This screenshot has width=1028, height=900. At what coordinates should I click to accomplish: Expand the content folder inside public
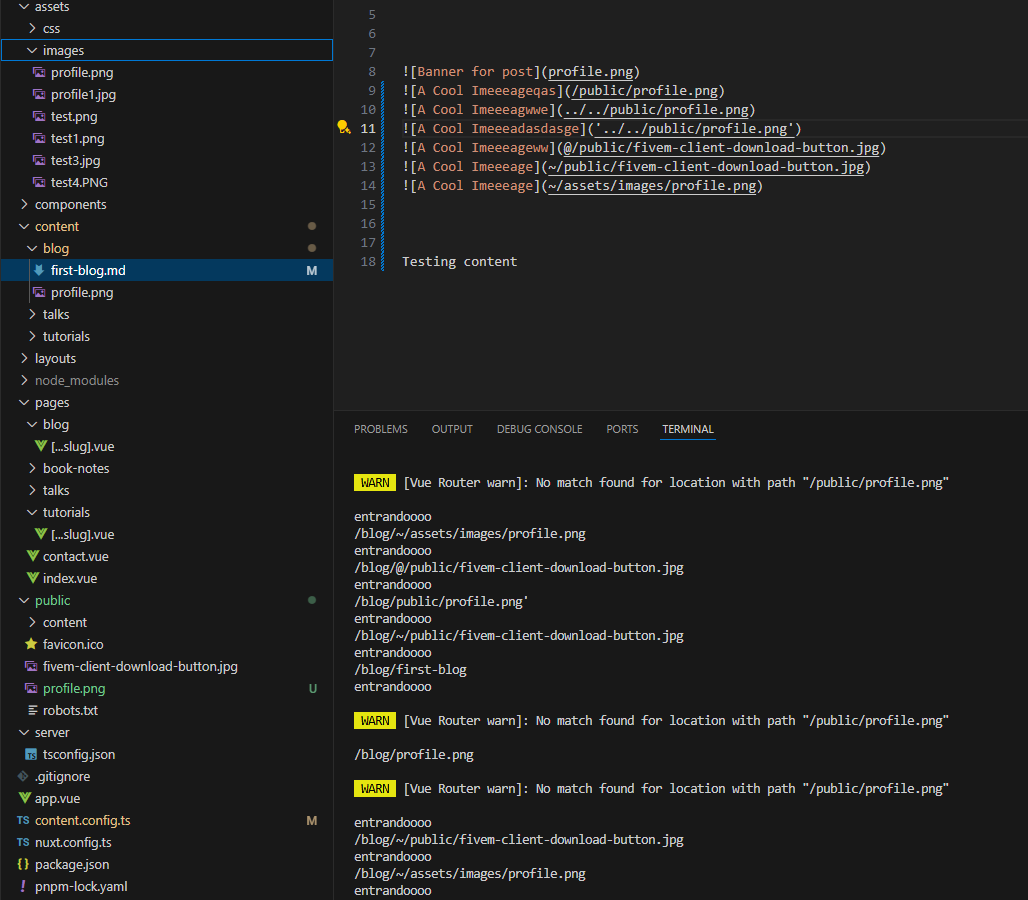point(32,622)
